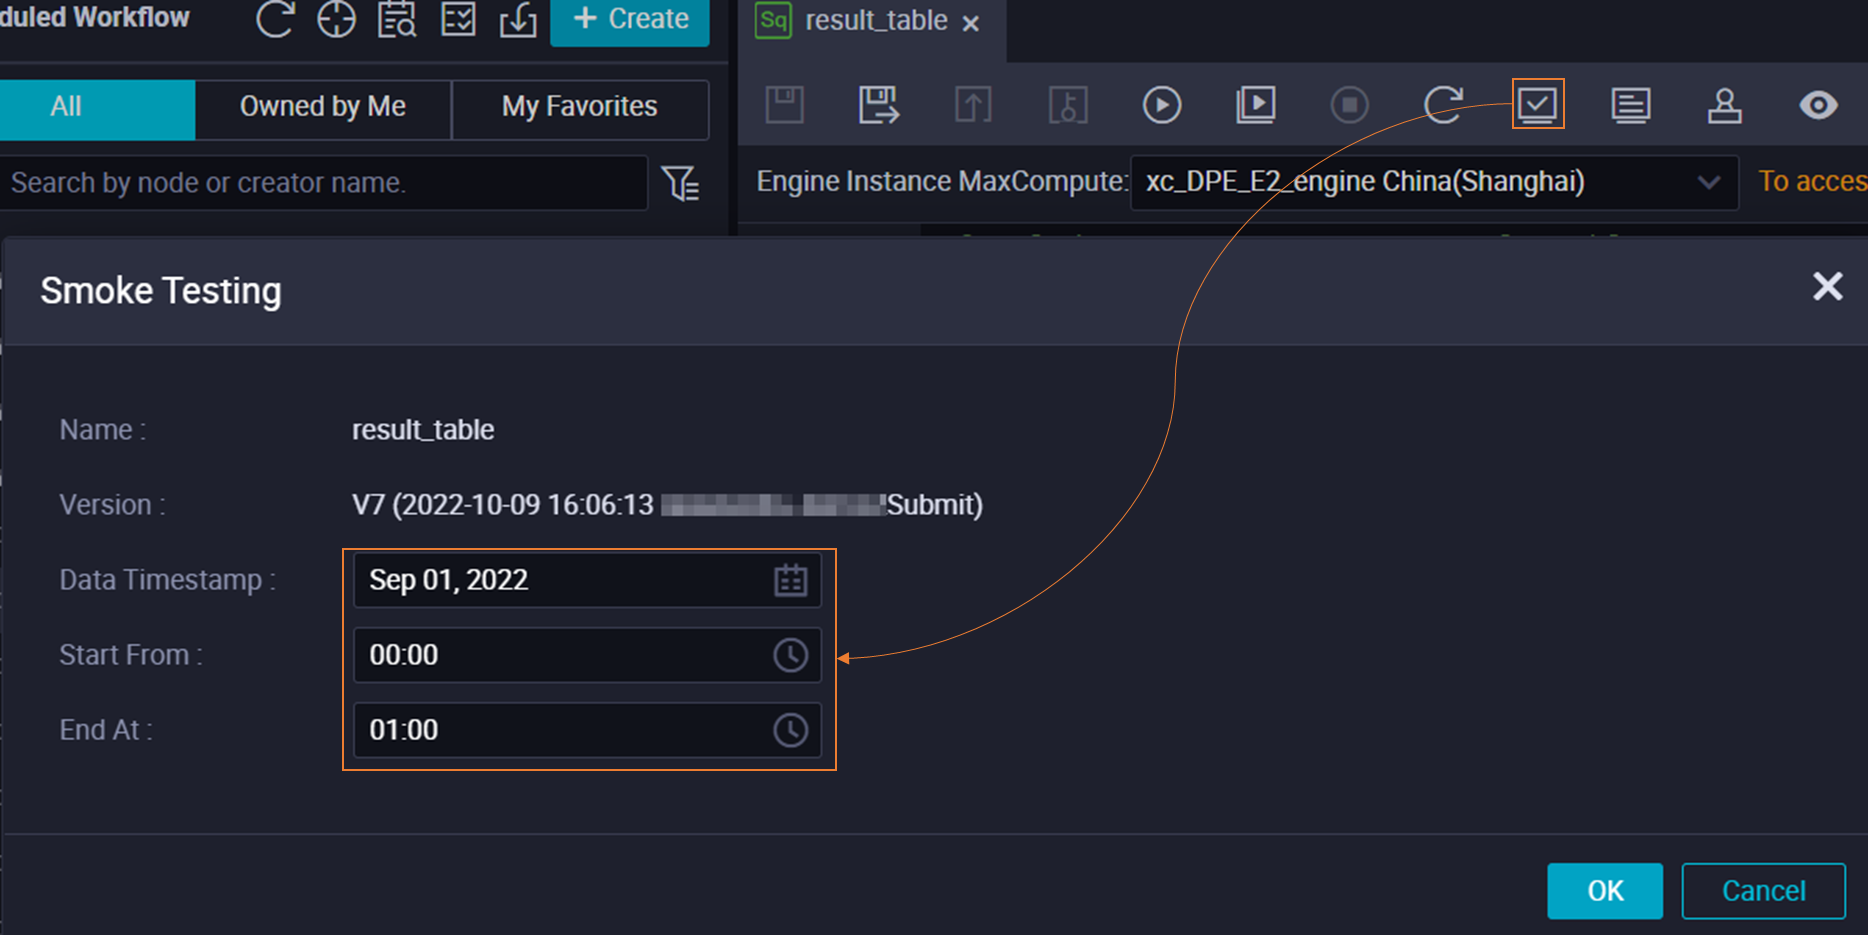Click the node or creator search field

click(324, 183)
